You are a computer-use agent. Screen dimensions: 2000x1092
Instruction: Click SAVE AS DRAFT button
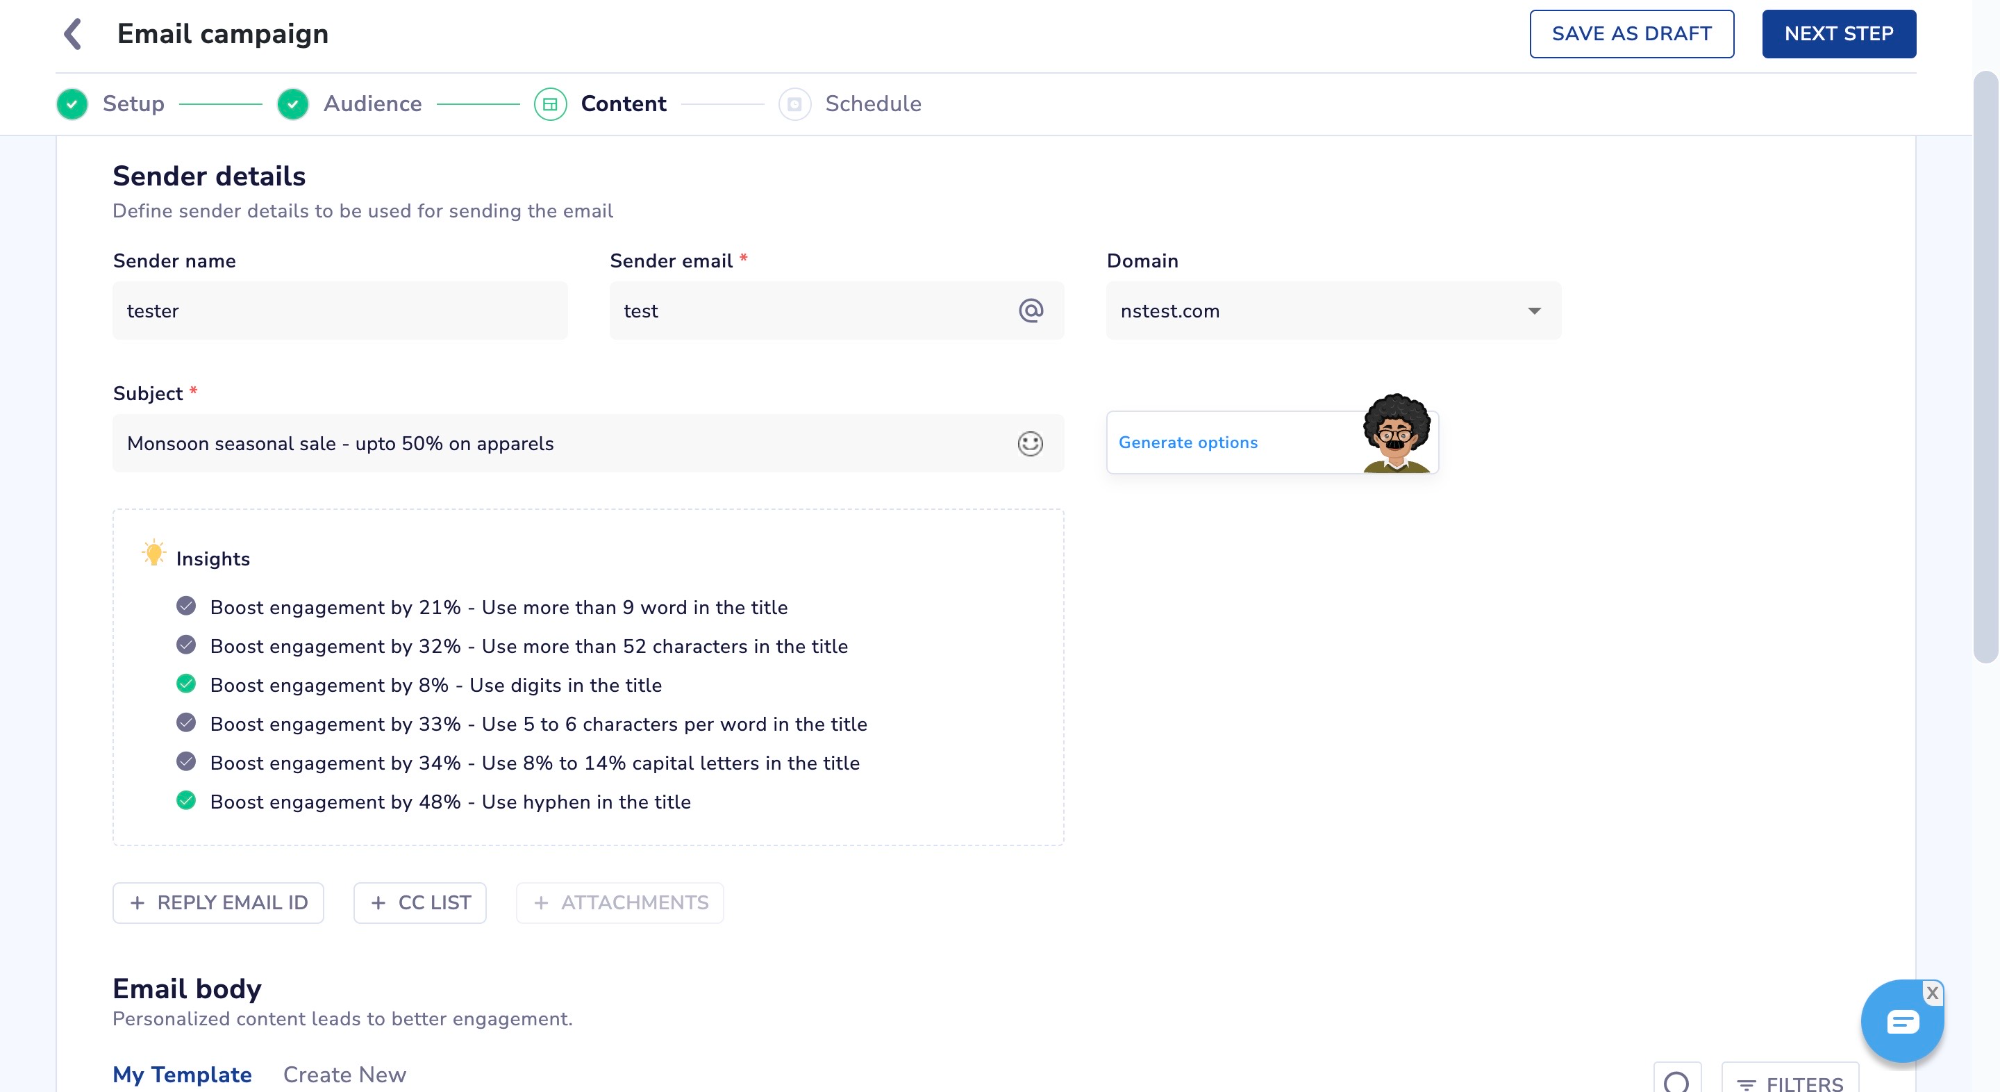pyautogui.click(x=1632, y=34)
